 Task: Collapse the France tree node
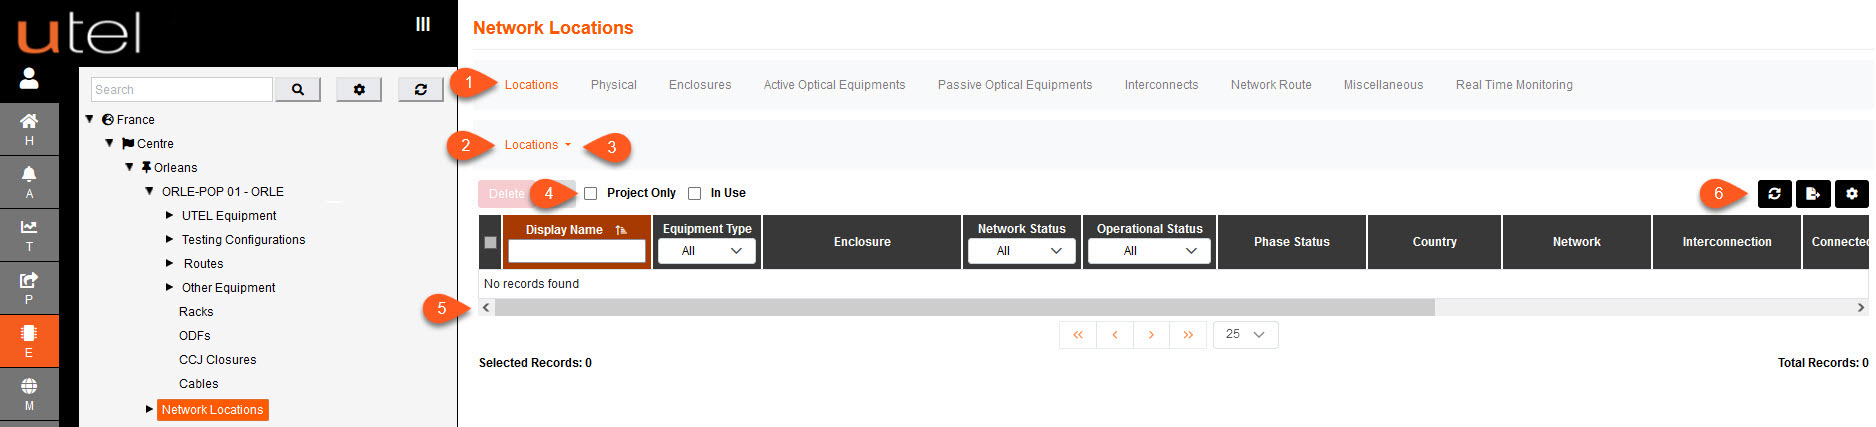point(90,119)
